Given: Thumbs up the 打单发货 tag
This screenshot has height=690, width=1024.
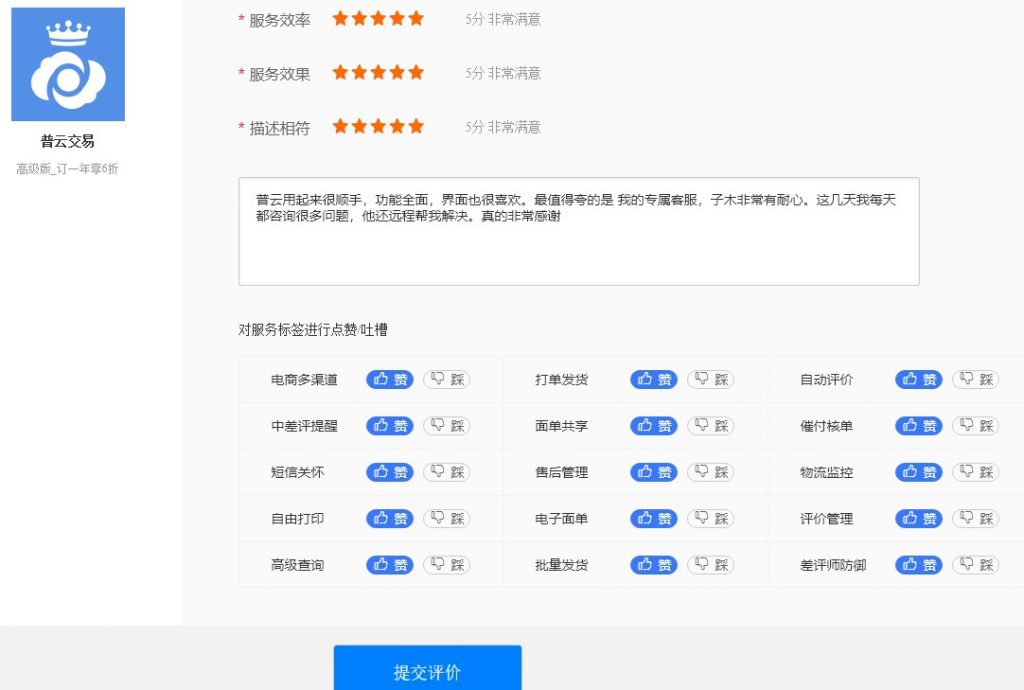Looking at the screenshot, I should coord(653,379).
